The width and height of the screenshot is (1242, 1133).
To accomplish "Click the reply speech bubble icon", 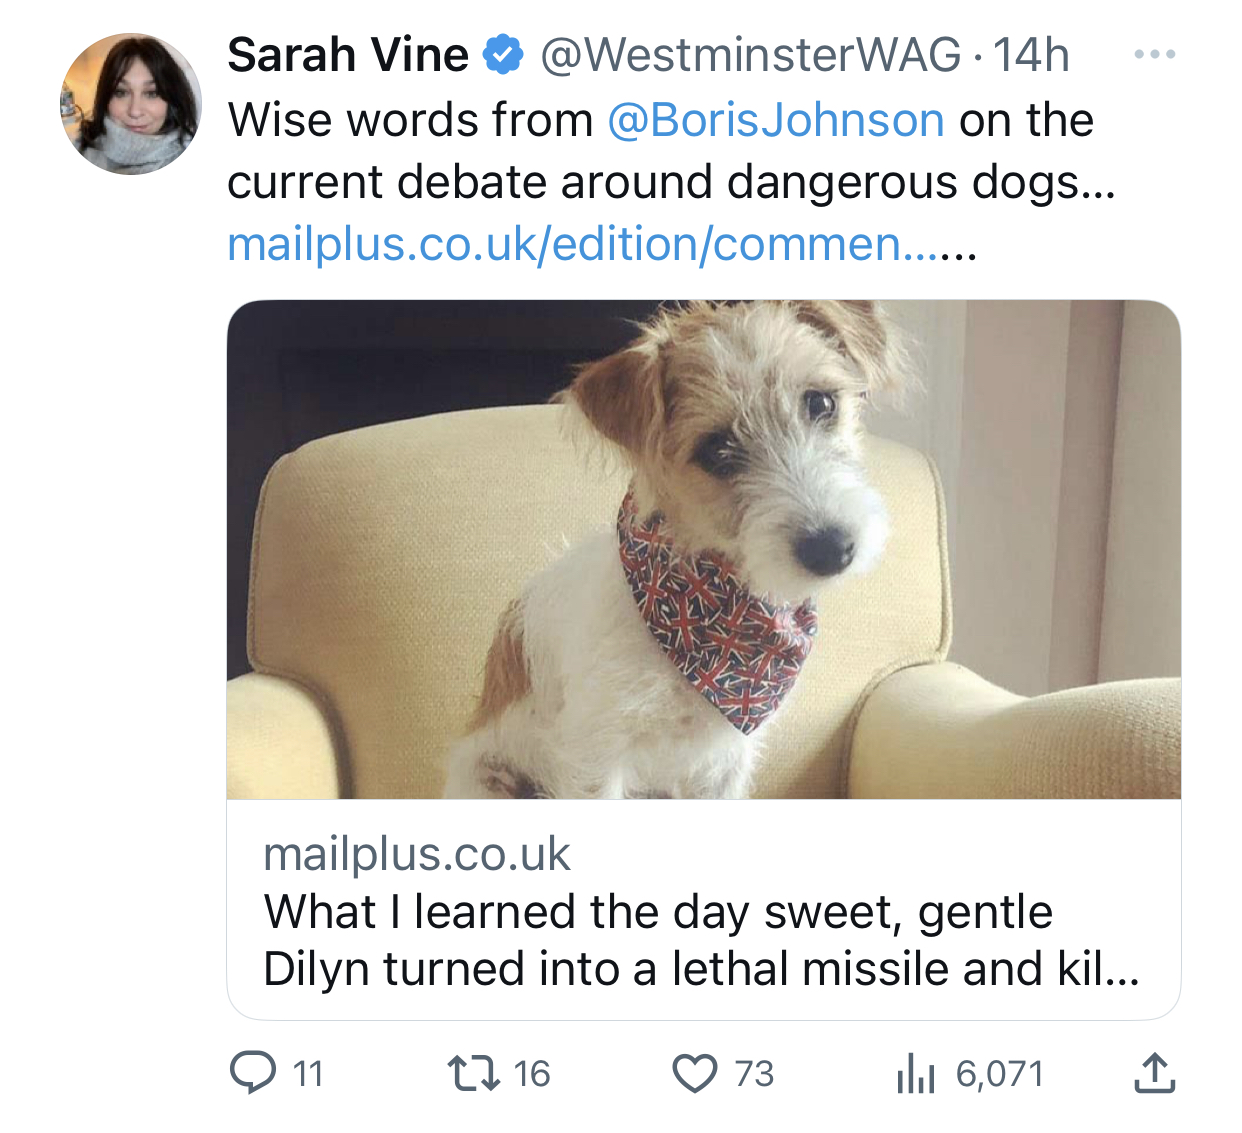I will [x=253, y=1073].
